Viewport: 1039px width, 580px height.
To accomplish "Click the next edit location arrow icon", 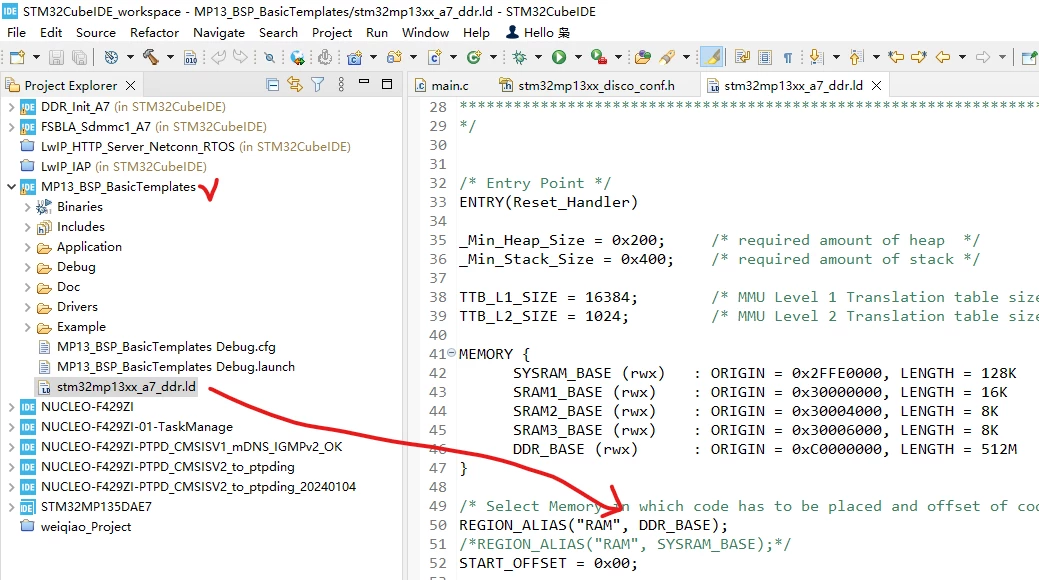I will (x=918, y=58).
